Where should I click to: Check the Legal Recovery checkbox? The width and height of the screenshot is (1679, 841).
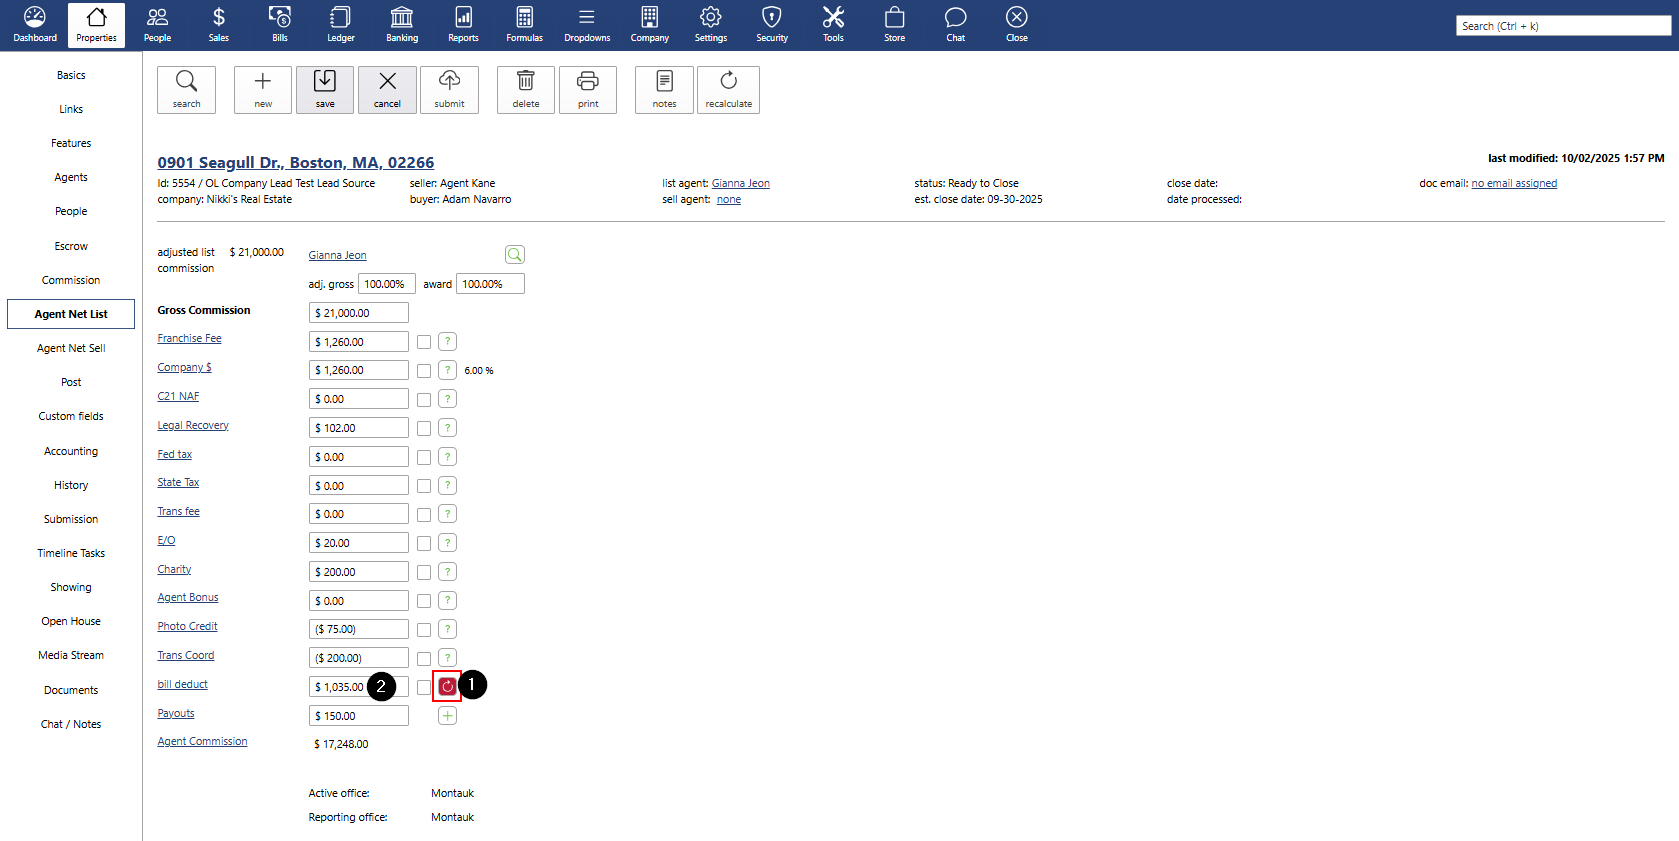[x=424, y=428]
